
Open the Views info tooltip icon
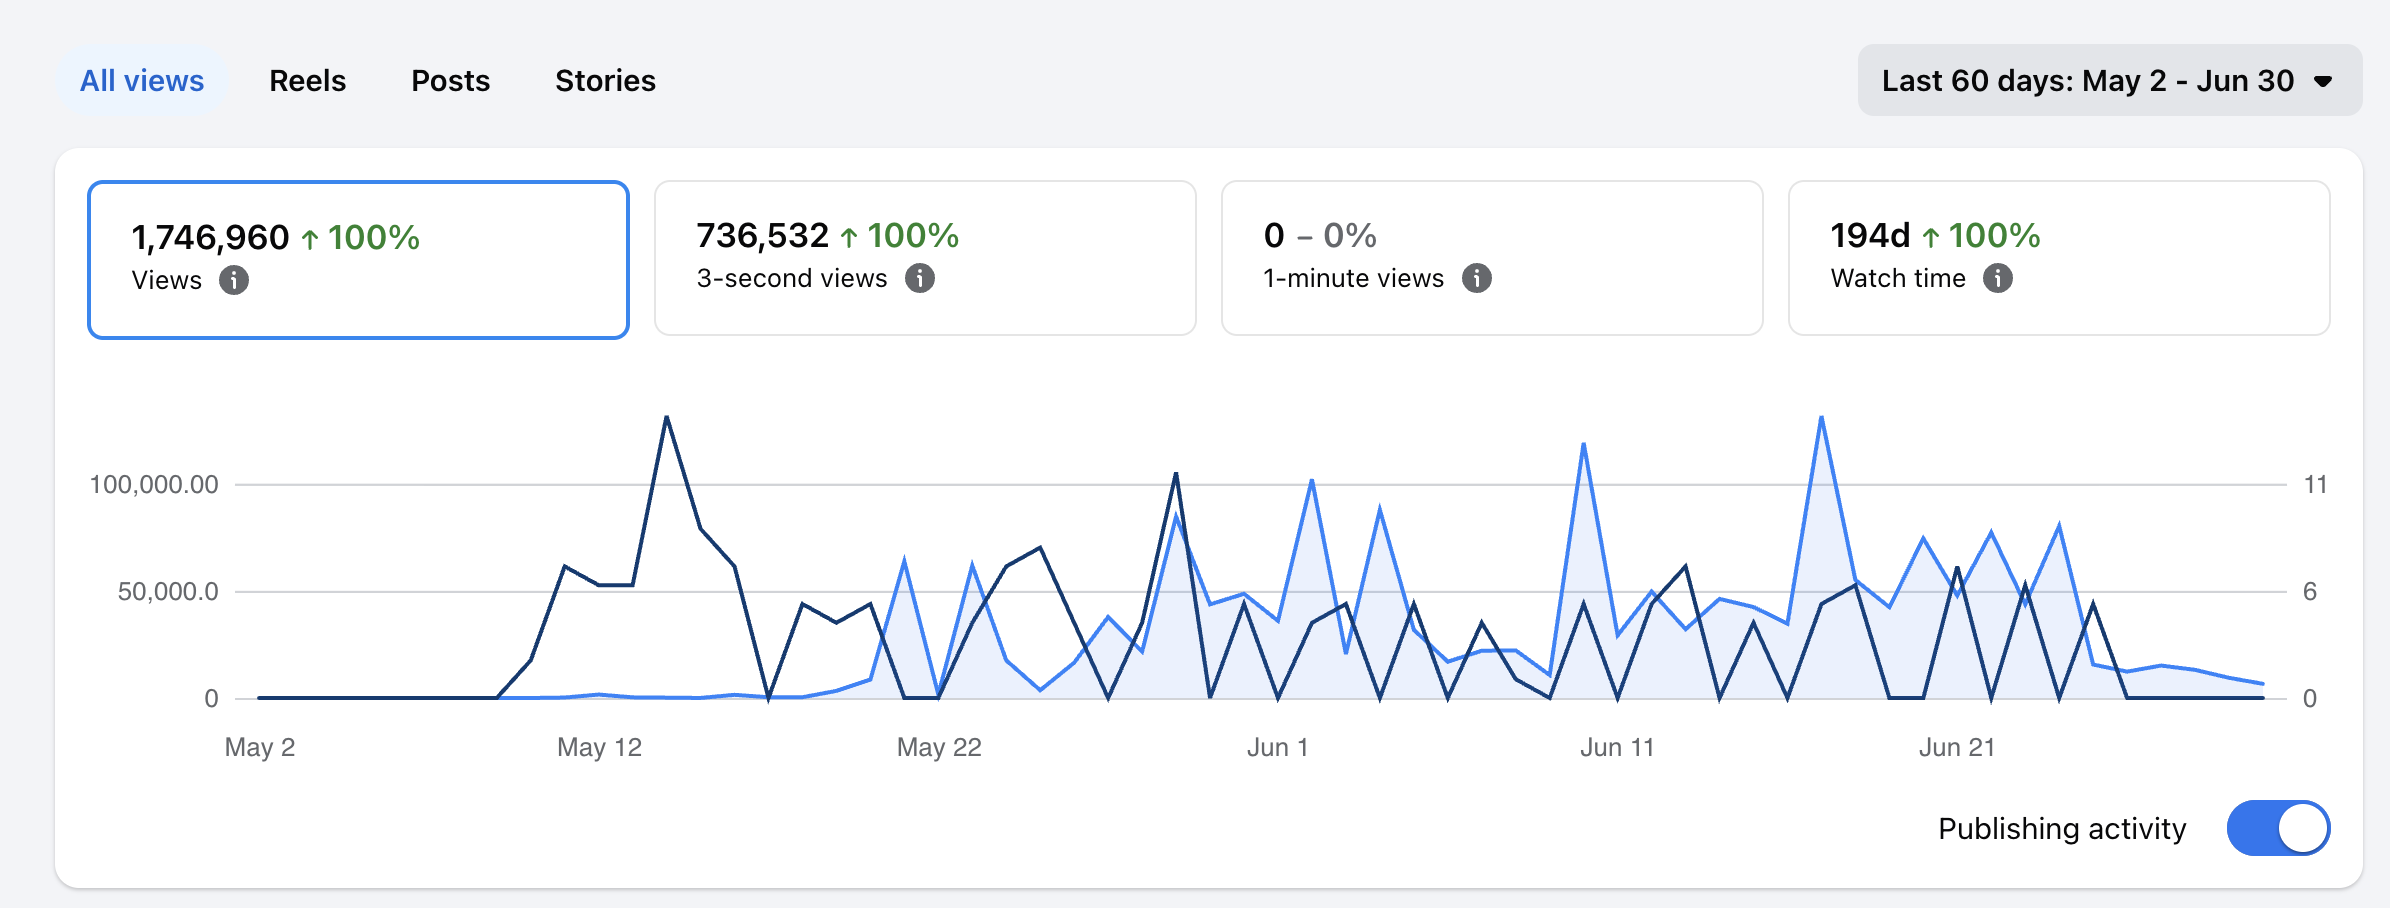[234, 280]
